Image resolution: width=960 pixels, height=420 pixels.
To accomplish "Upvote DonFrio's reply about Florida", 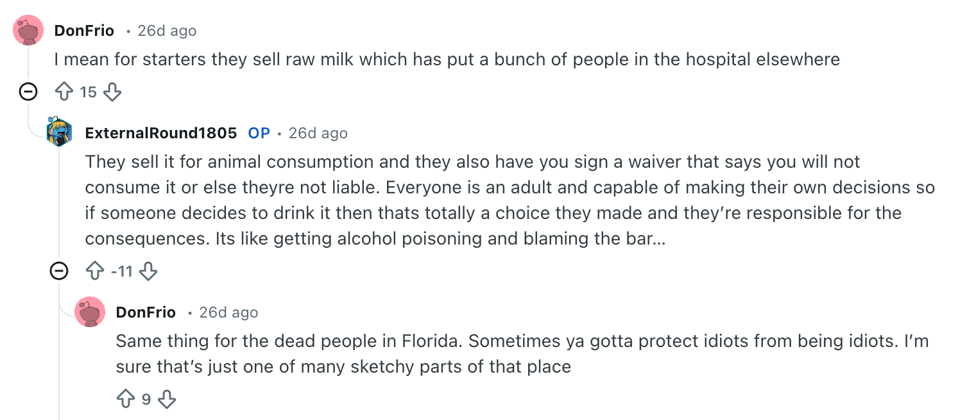I will coord(126,399).
